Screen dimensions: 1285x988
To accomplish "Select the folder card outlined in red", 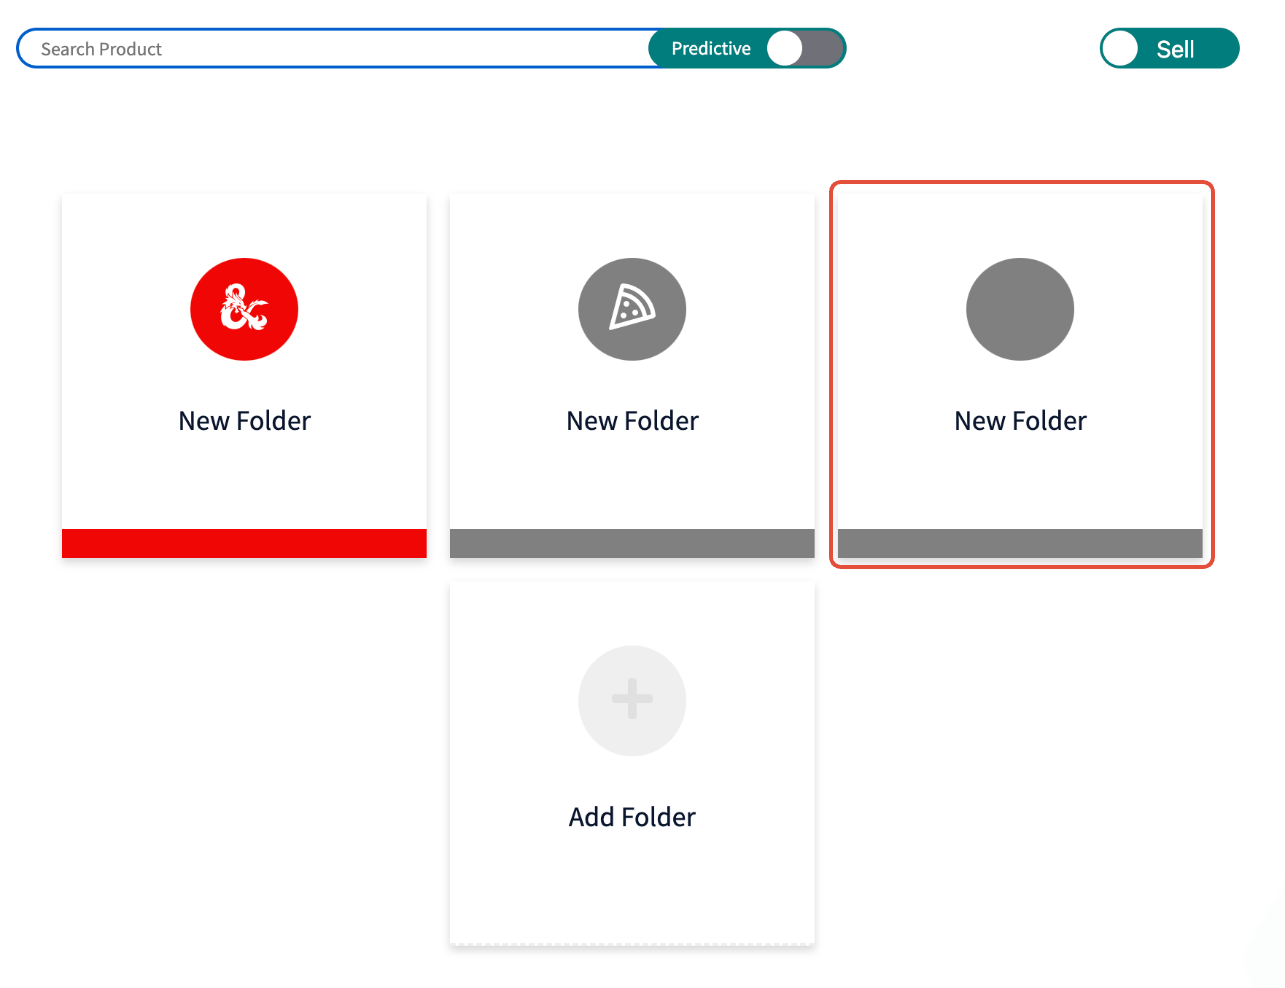I will click(1021, 375).
